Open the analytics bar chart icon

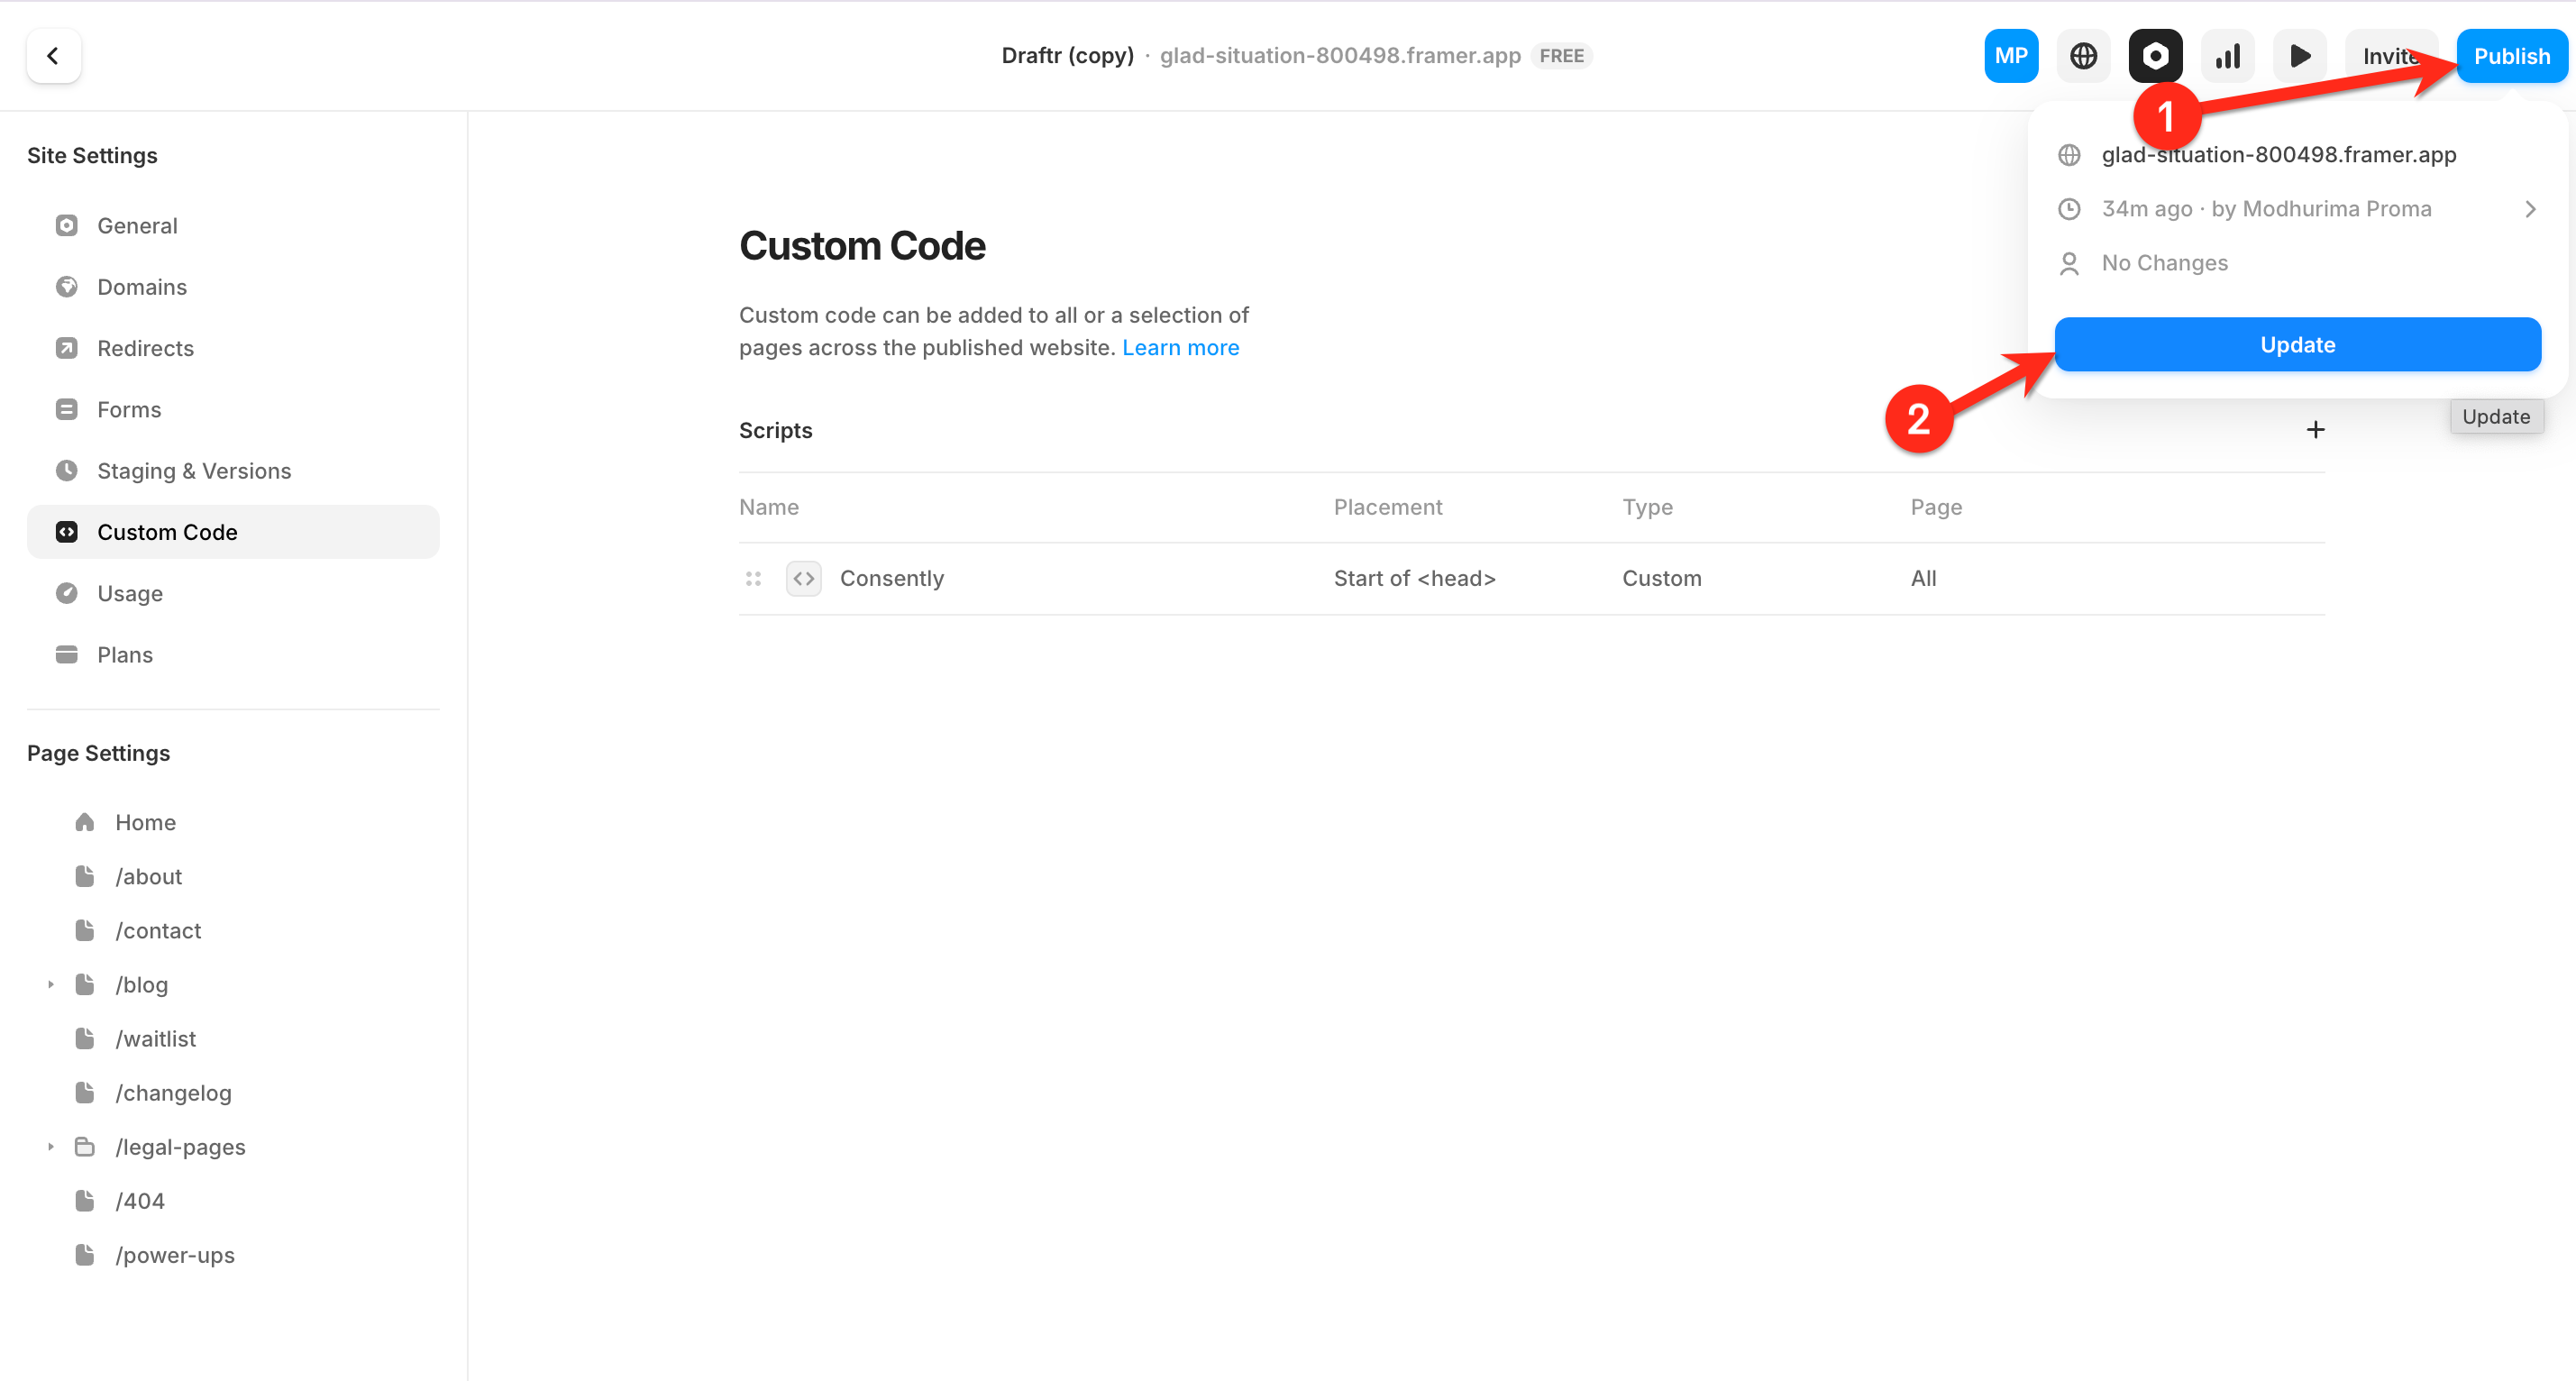tap(2227, 56)
